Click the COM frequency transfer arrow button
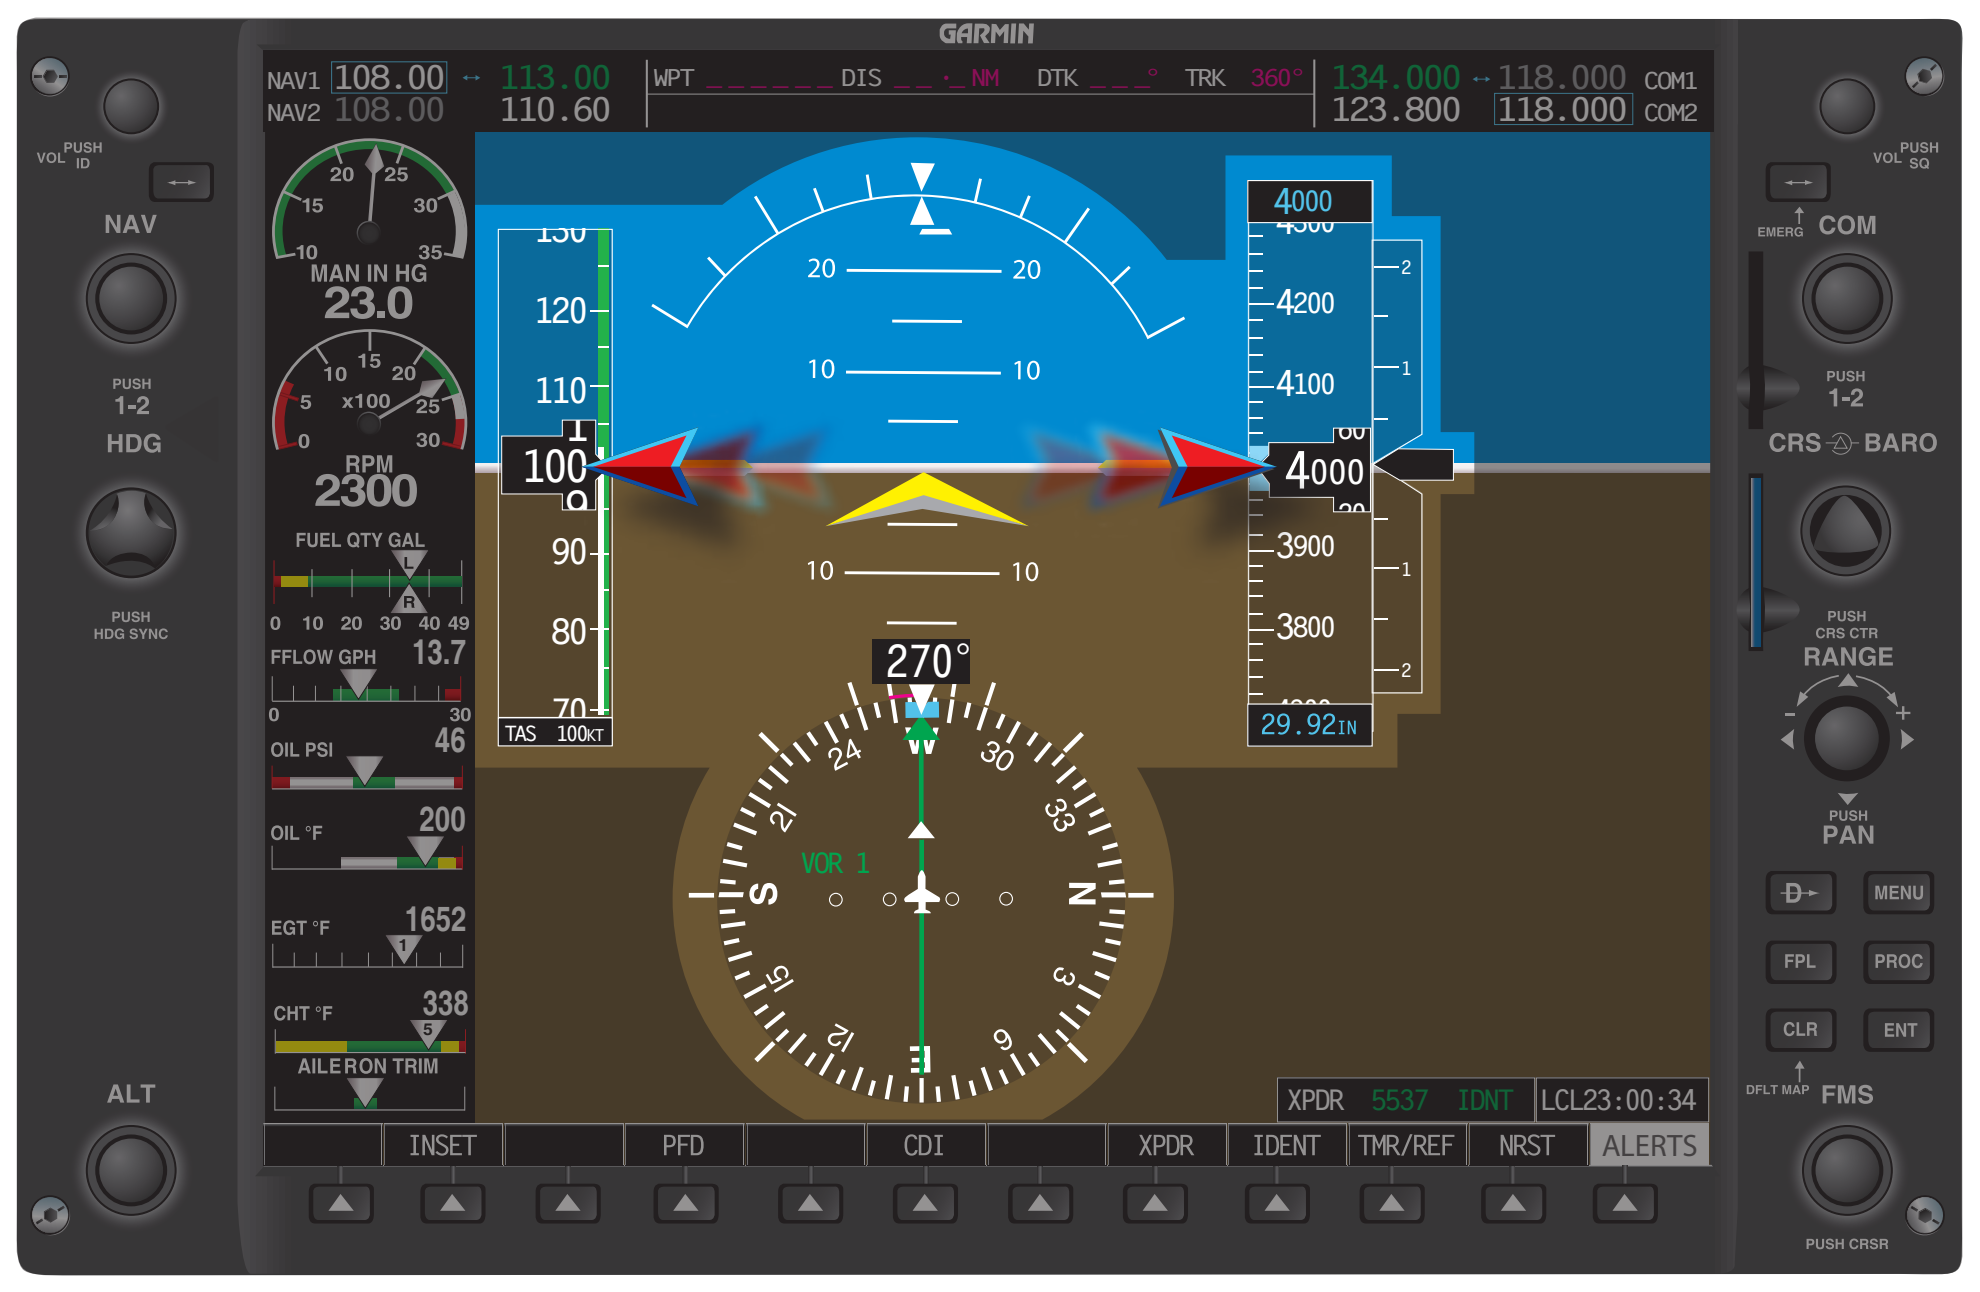 click(x=1797, y=182)
